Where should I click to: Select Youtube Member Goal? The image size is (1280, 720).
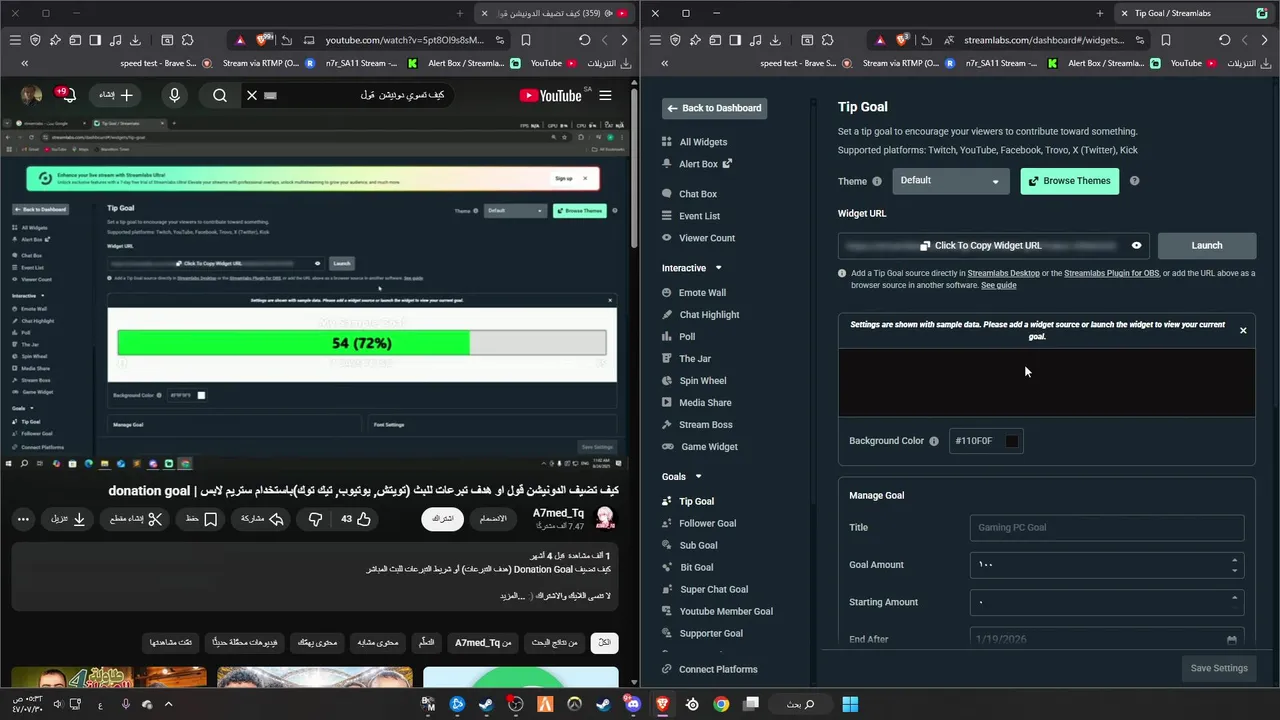[x=717, y=611]
